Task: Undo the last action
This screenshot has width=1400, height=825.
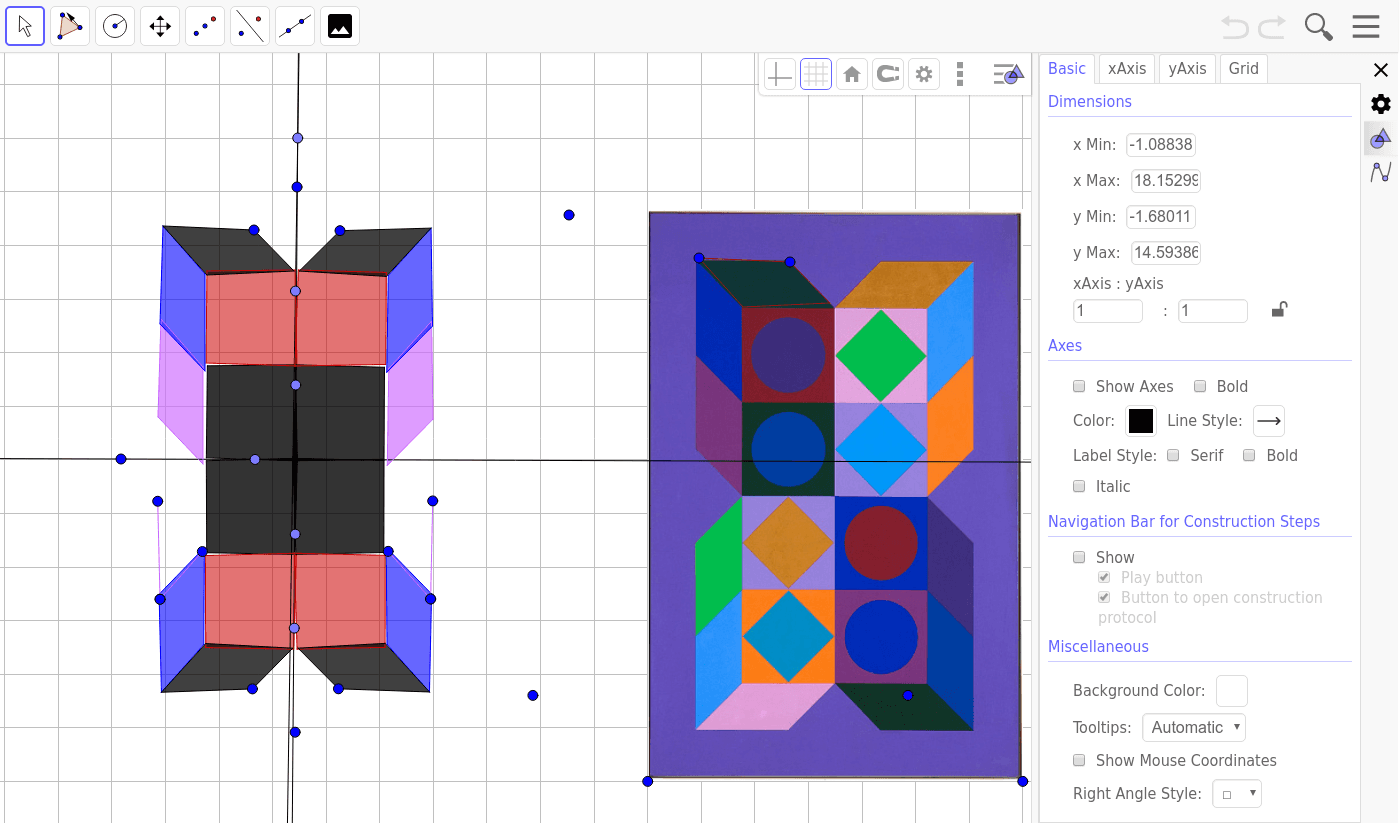Action: [x=1235, y=27]
